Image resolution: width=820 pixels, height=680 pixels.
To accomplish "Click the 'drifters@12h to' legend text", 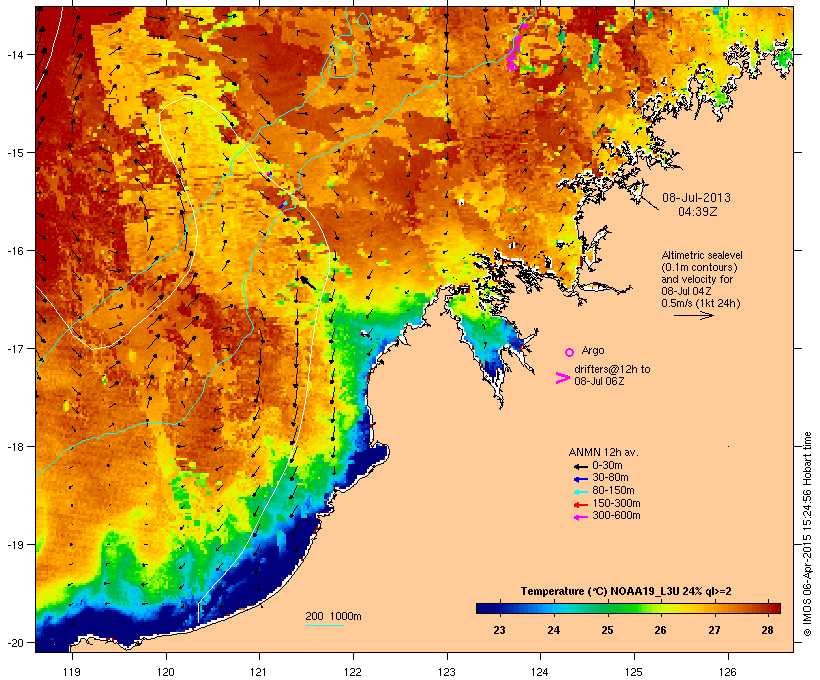I will click(612, 369).
